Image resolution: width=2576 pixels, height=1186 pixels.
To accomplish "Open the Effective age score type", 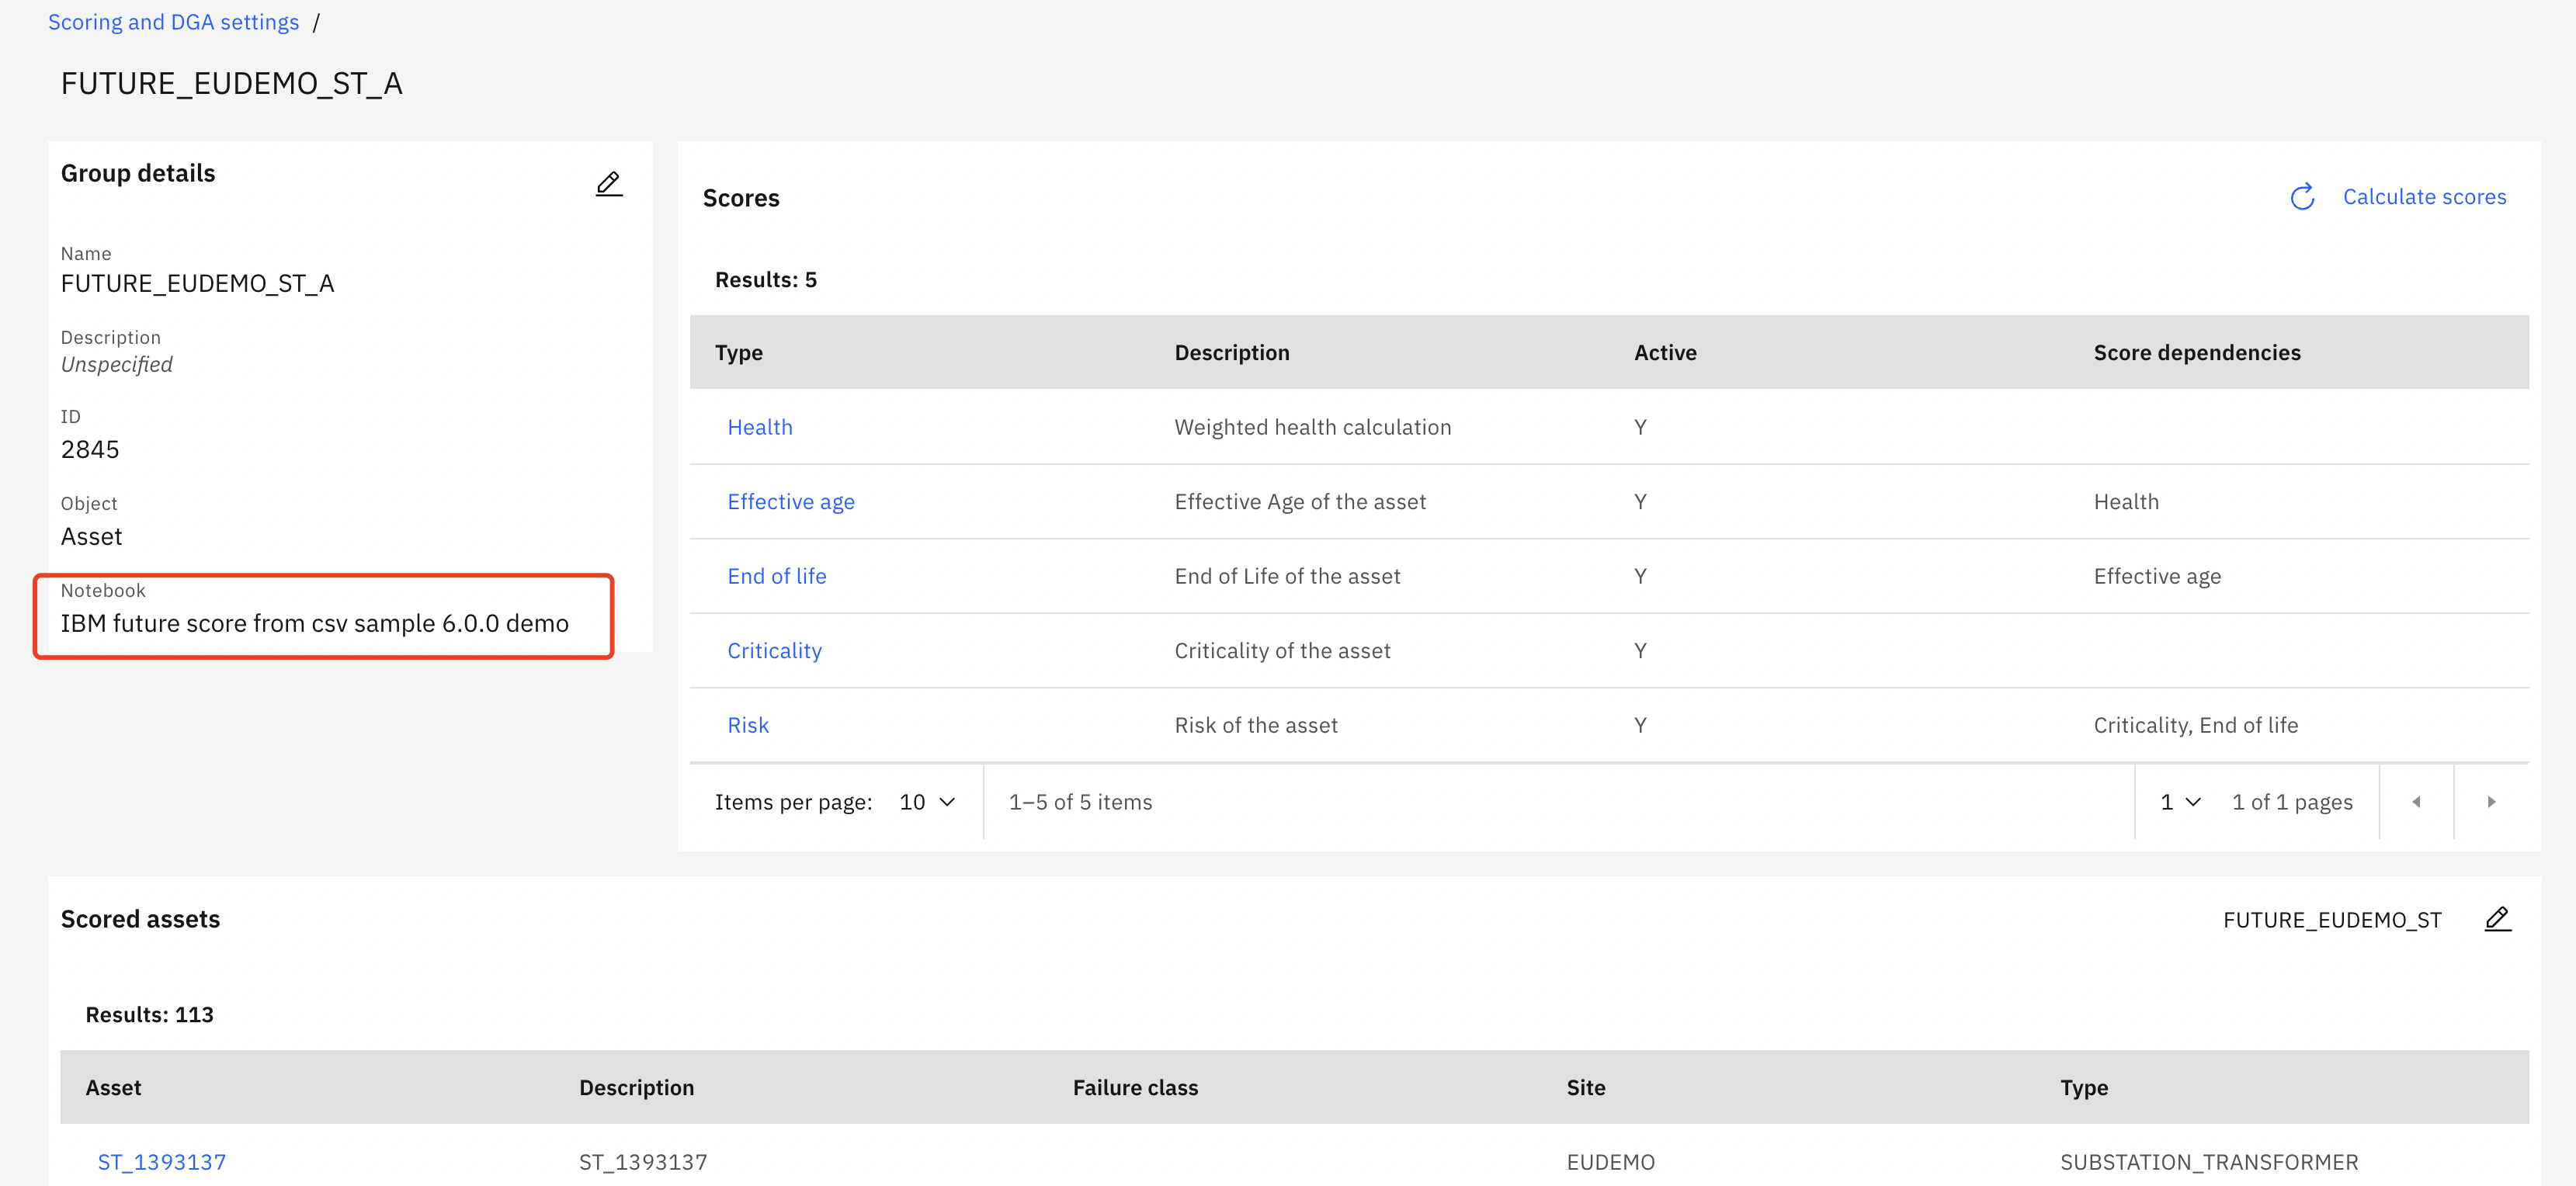I will coord(791,502).
